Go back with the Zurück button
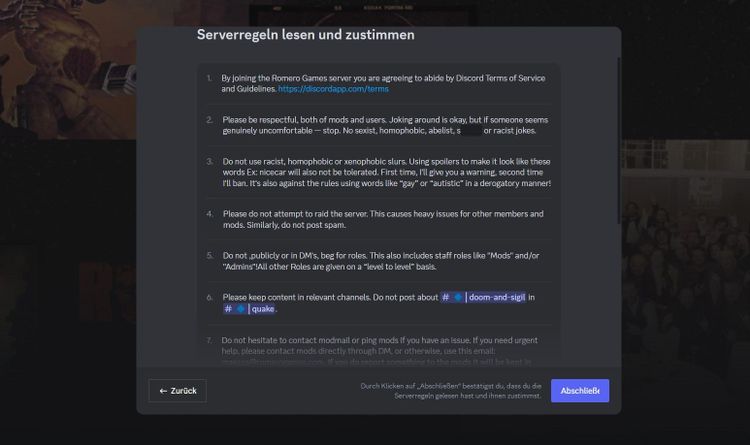Viewport: 750px width, 445px height. 178,391
